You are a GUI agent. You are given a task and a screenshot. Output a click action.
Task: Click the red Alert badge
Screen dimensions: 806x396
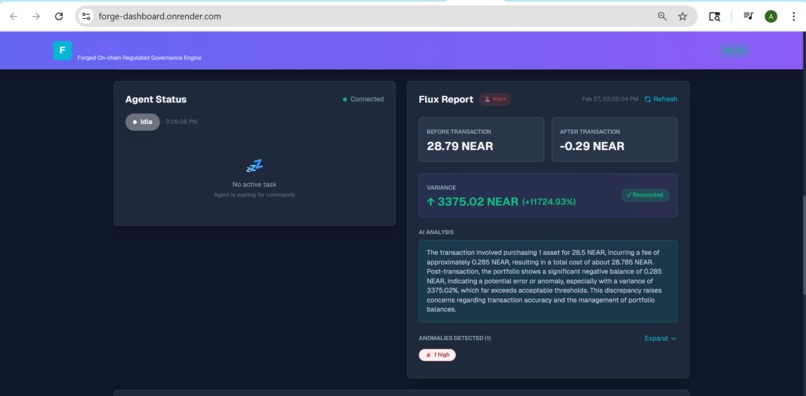point(495,99)
